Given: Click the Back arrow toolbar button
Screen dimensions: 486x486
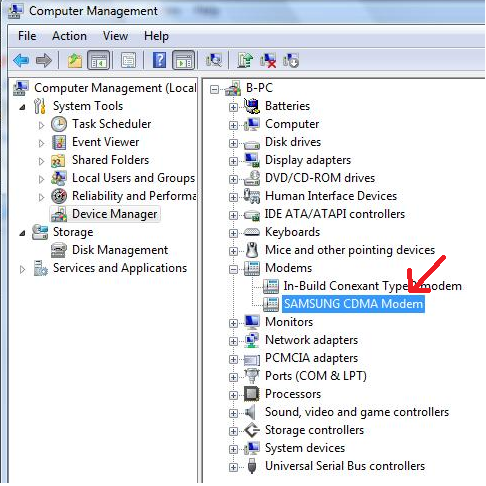Looking at the screenshot, I should pos(21,61).
